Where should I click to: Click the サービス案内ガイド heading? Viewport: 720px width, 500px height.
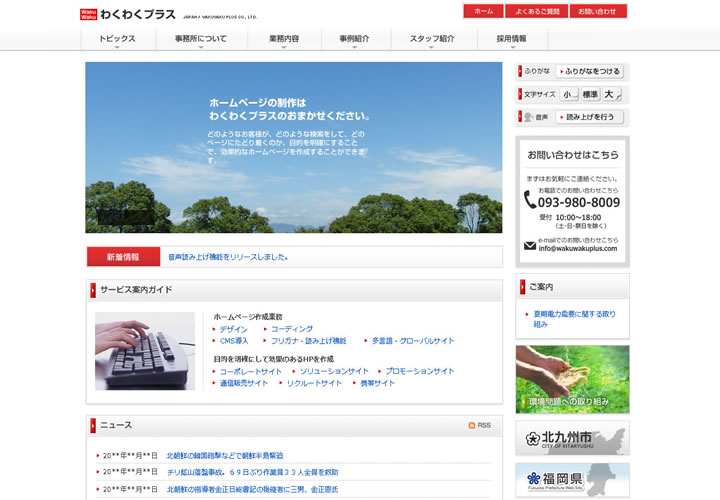(136, 290)
